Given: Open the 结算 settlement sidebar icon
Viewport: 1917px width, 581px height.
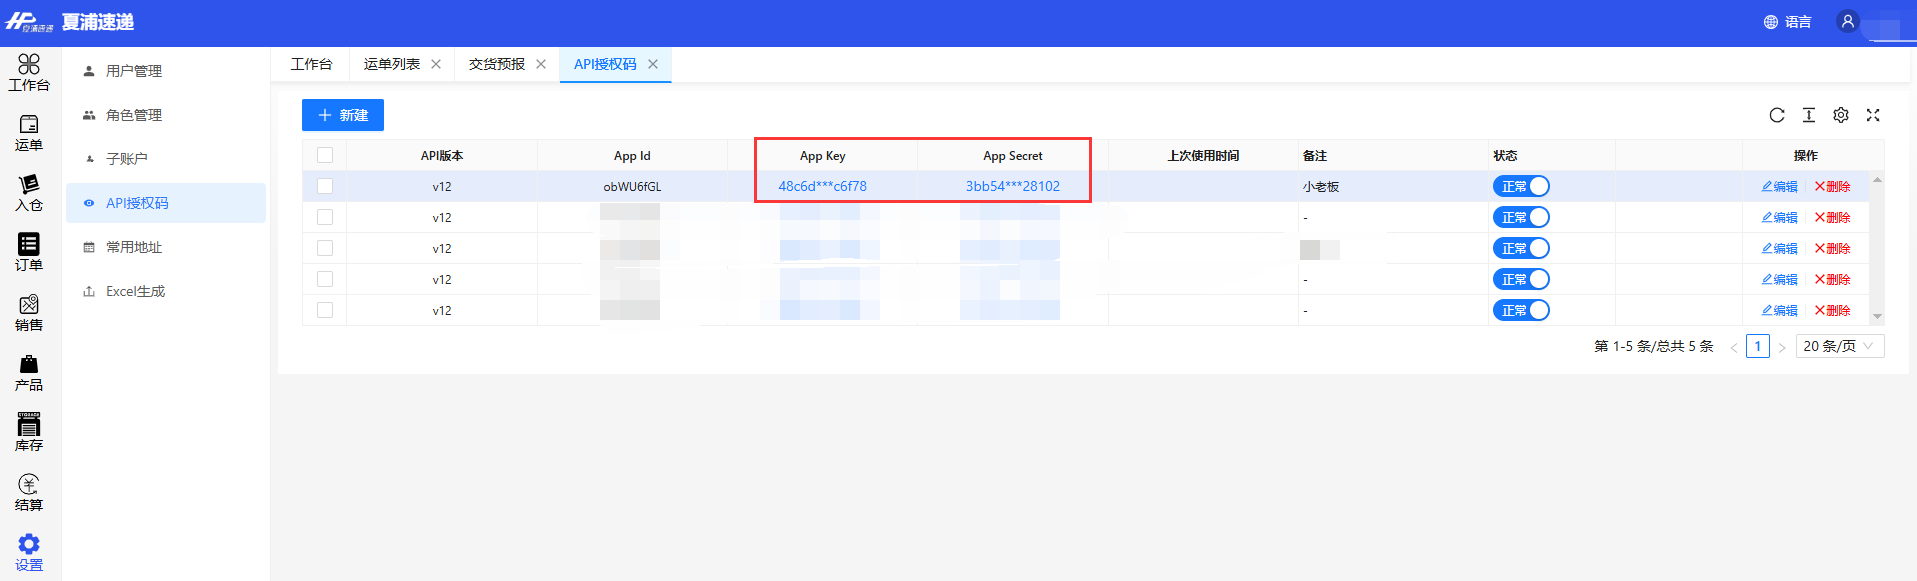Looking at the screenshot, I should (29, 493).
